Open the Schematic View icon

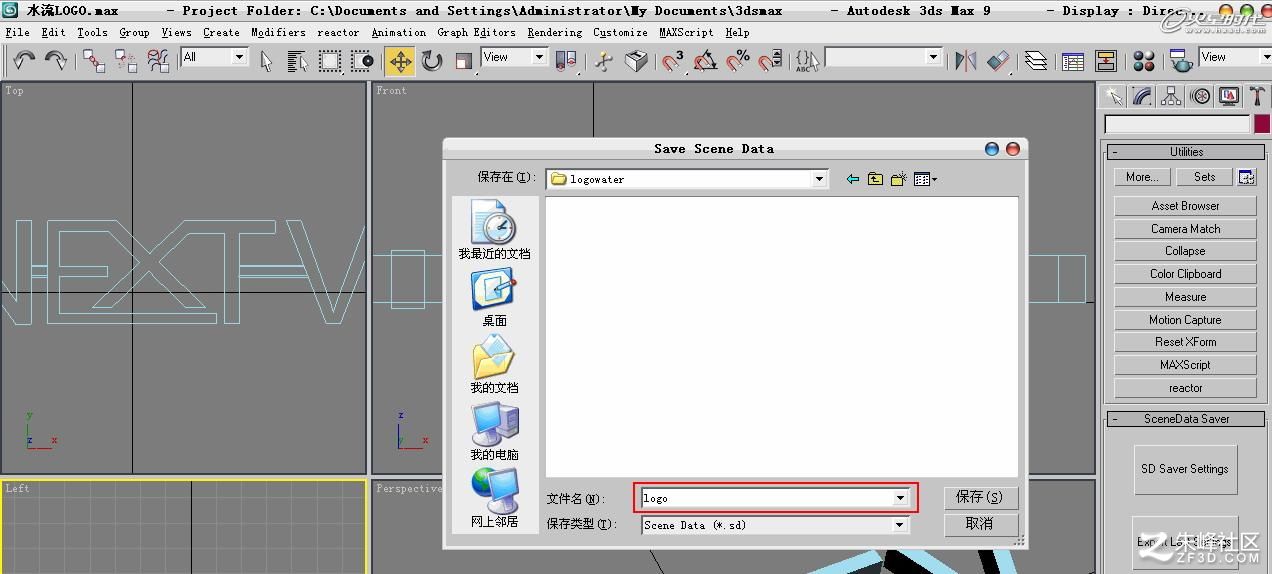pyautogui.click(x=1105, y=61)
